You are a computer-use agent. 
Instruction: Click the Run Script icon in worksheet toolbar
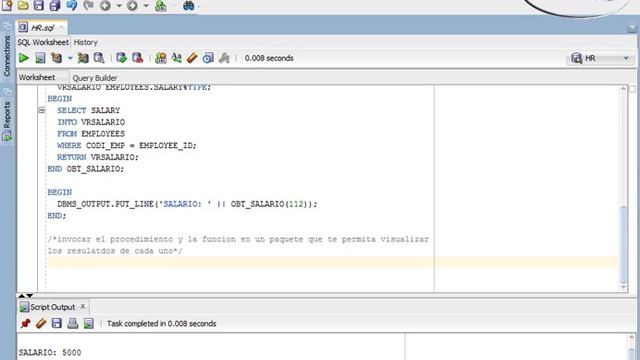(40, 58)
